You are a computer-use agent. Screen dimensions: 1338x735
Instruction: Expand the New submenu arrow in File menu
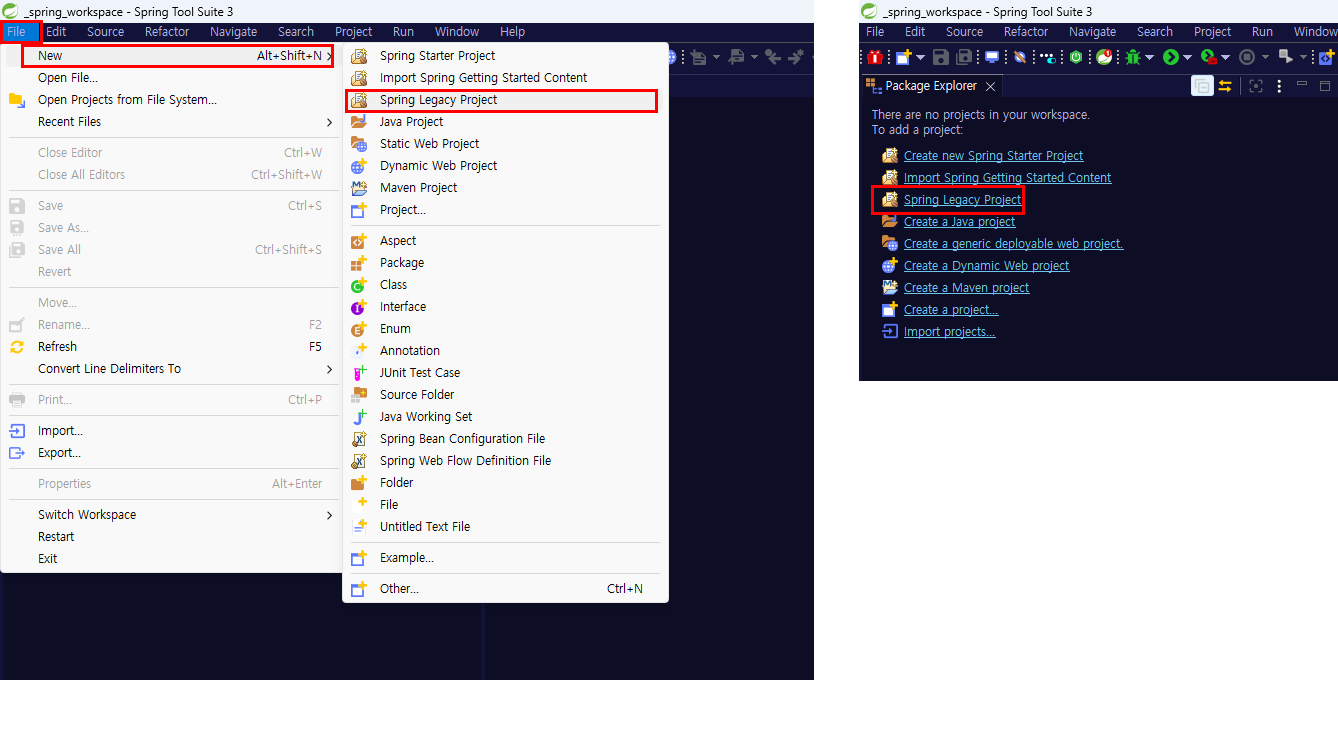pos(330,56)
